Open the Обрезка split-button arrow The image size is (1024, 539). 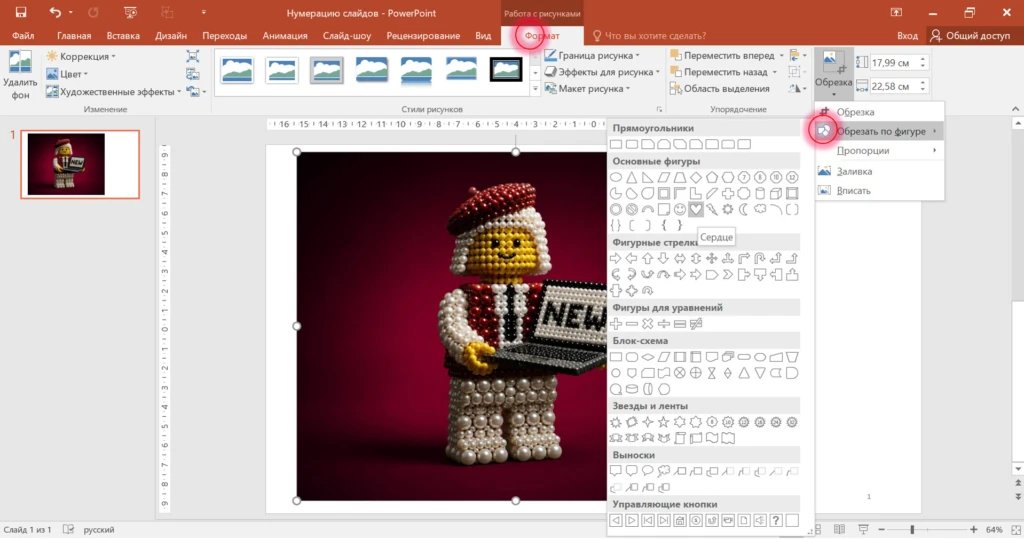tap(833, 95)
